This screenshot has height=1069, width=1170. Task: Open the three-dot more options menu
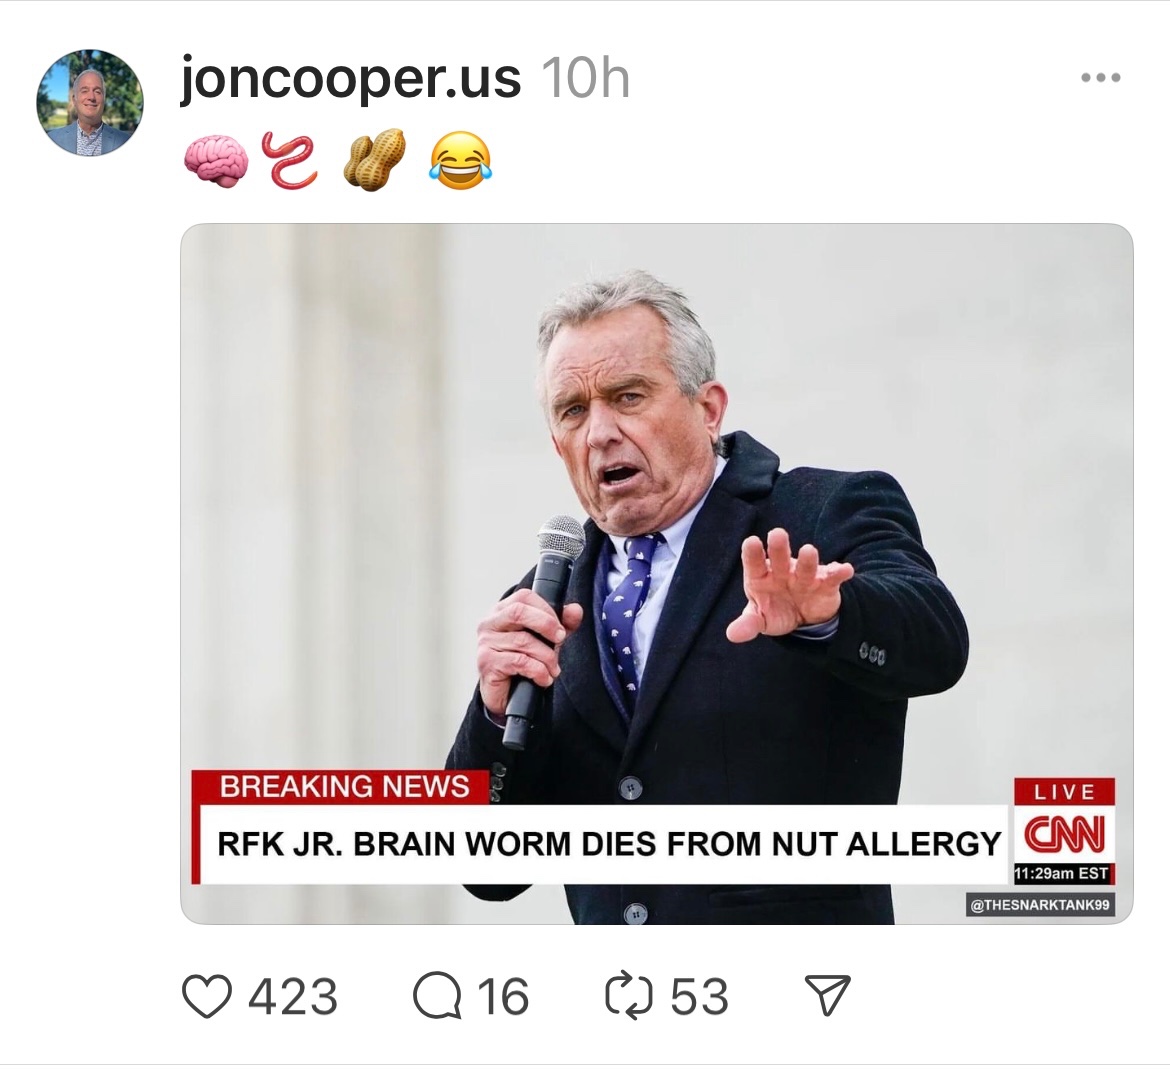coord(1101,78)
